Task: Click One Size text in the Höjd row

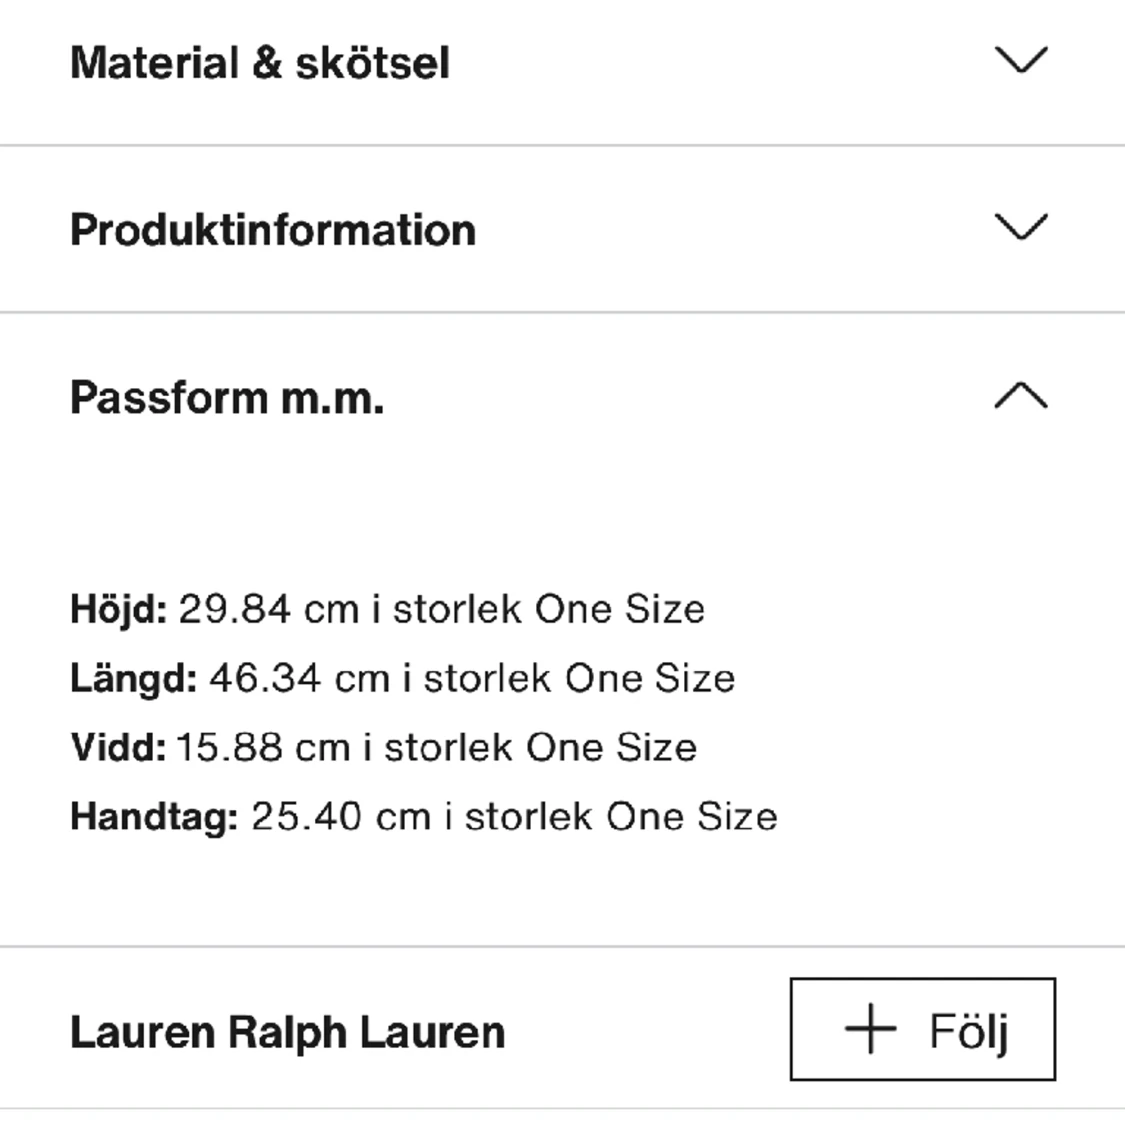Action: coord(619,607)
